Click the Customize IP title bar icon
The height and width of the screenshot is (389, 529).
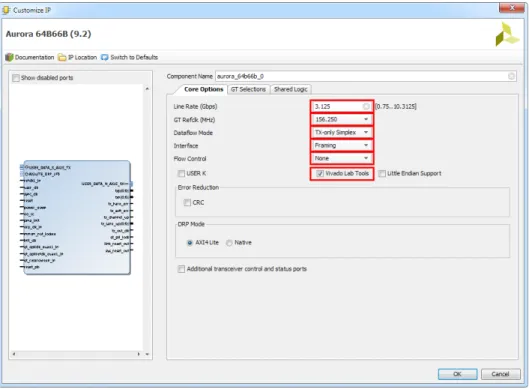click(6, 10)
